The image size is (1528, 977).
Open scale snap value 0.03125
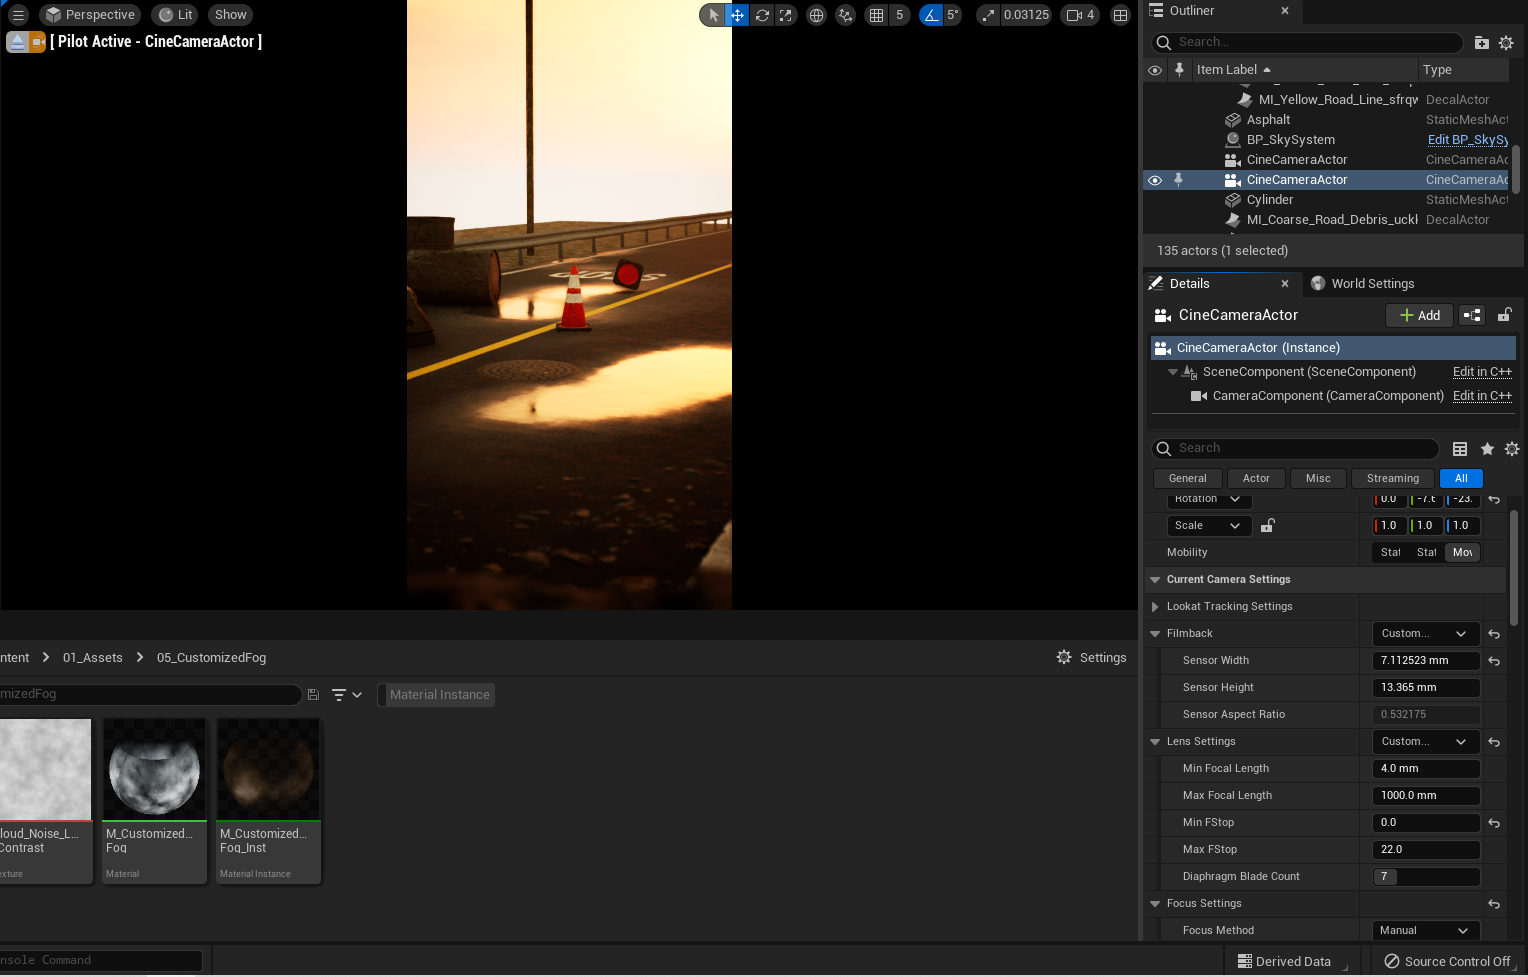click(1026, 15)
